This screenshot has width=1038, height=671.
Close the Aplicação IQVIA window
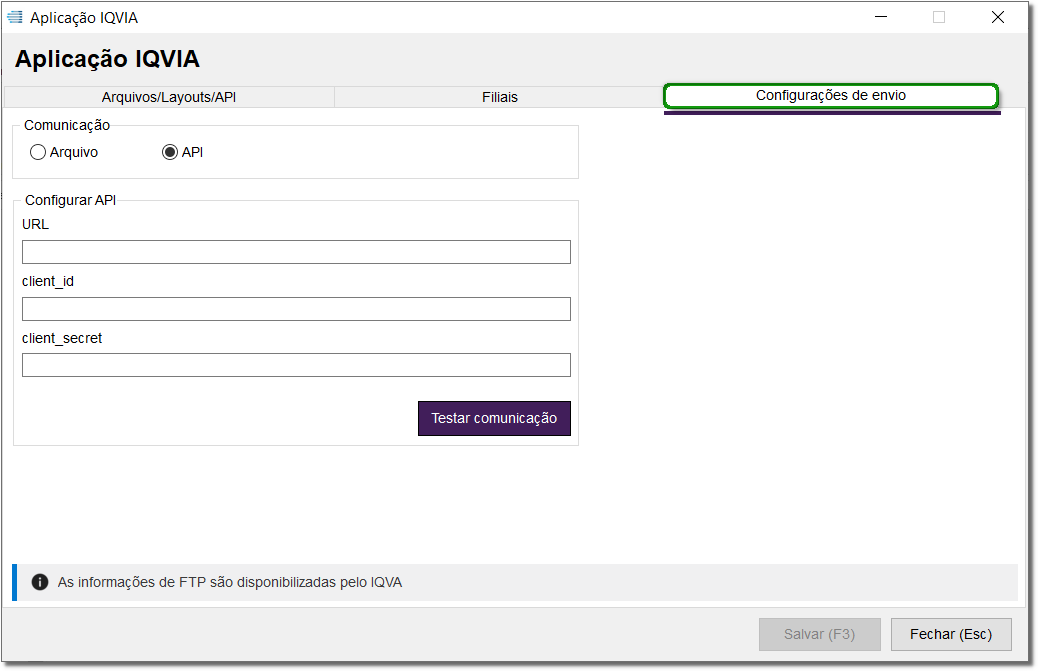coord(998,17)
